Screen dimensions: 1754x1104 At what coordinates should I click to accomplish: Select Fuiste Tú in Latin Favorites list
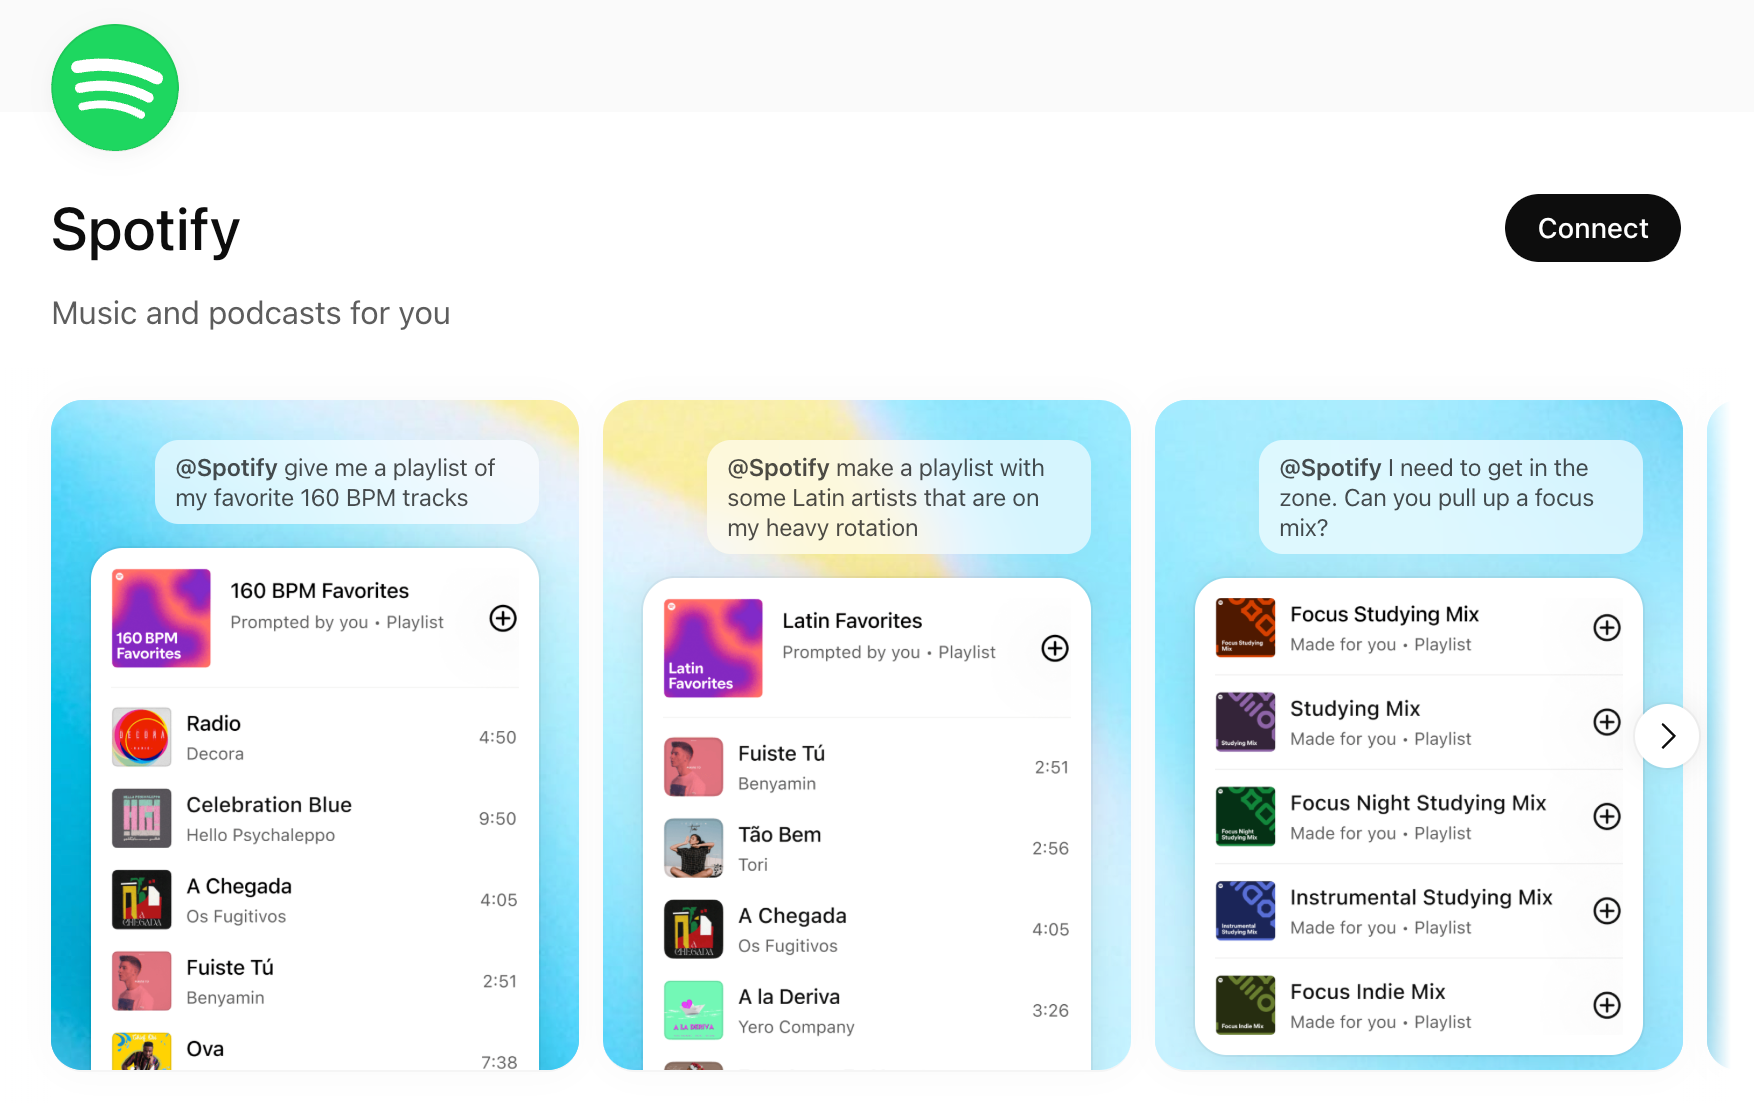[781, 754]
